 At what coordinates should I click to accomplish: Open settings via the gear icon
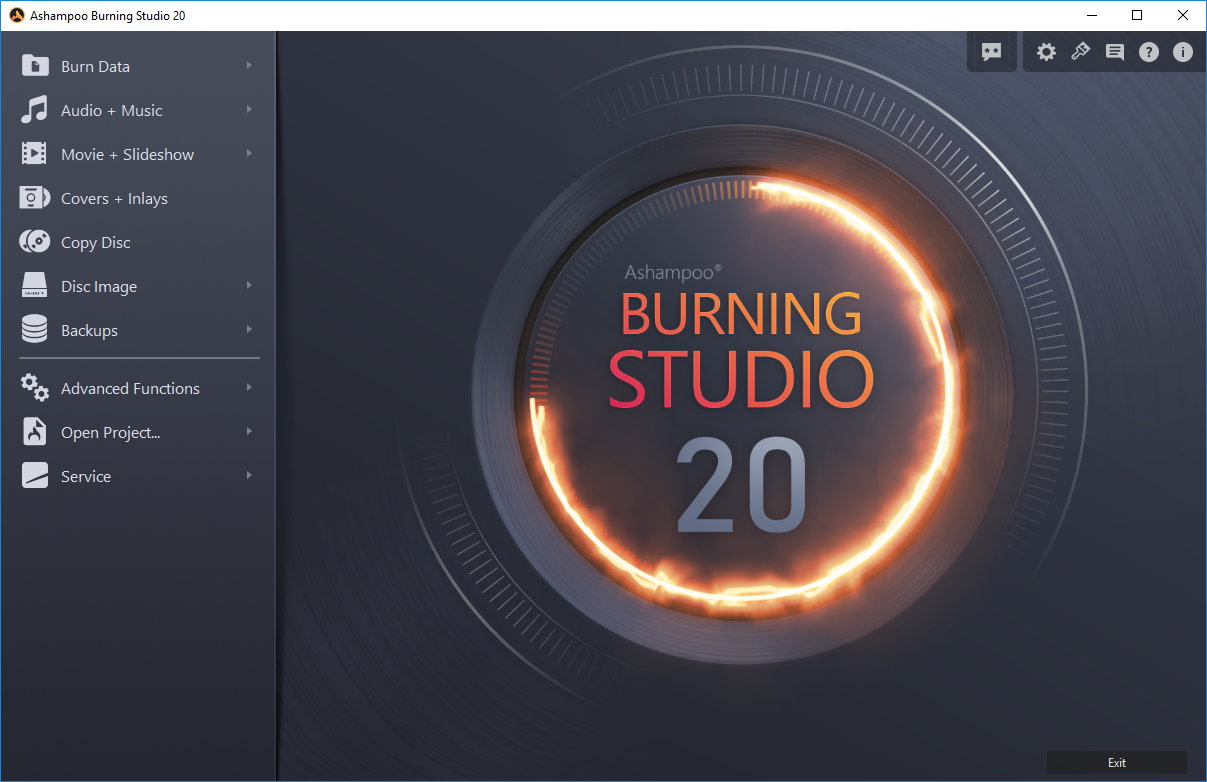[x=1046, y=52]
